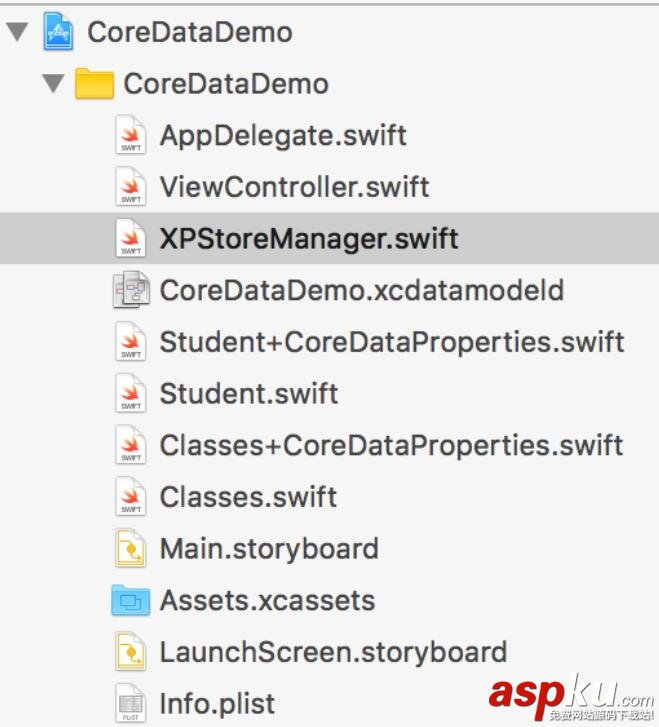Open CoreDataDemo.xcdatamodeld file name
This screenshot has height=727, width=659.
coord(362,290)
